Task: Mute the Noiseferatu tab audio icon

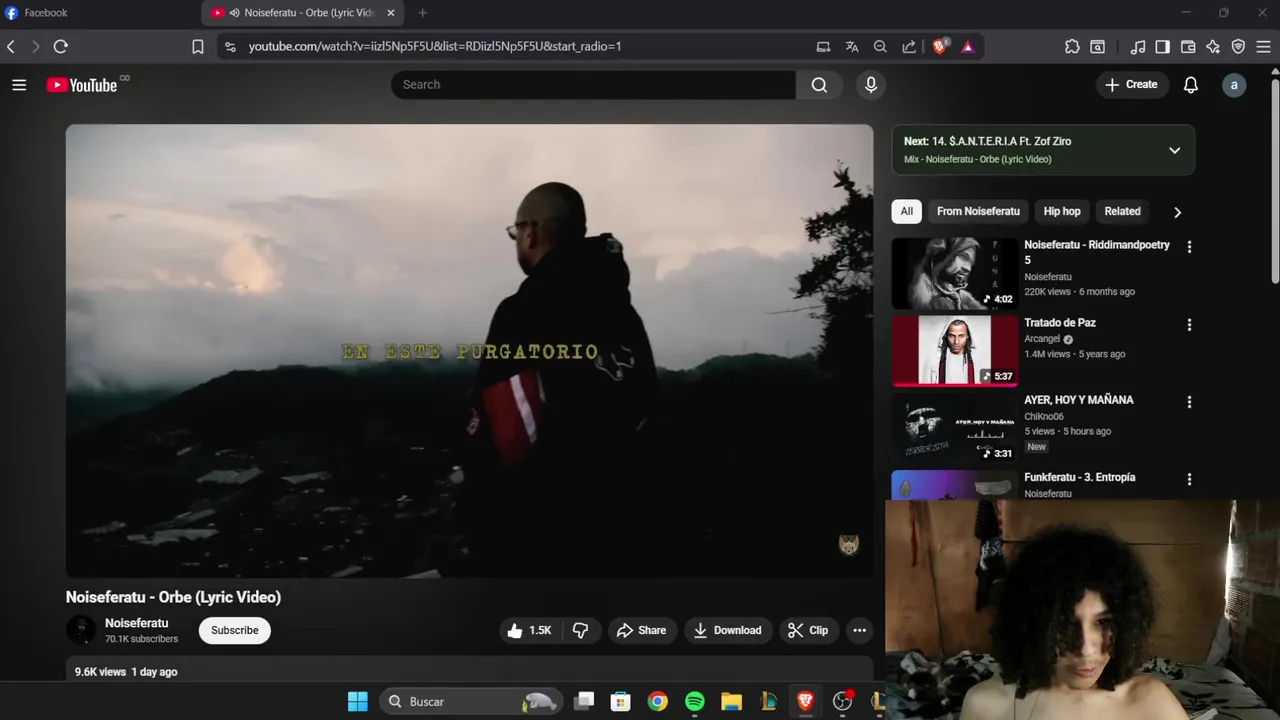Action: [234, 13]
